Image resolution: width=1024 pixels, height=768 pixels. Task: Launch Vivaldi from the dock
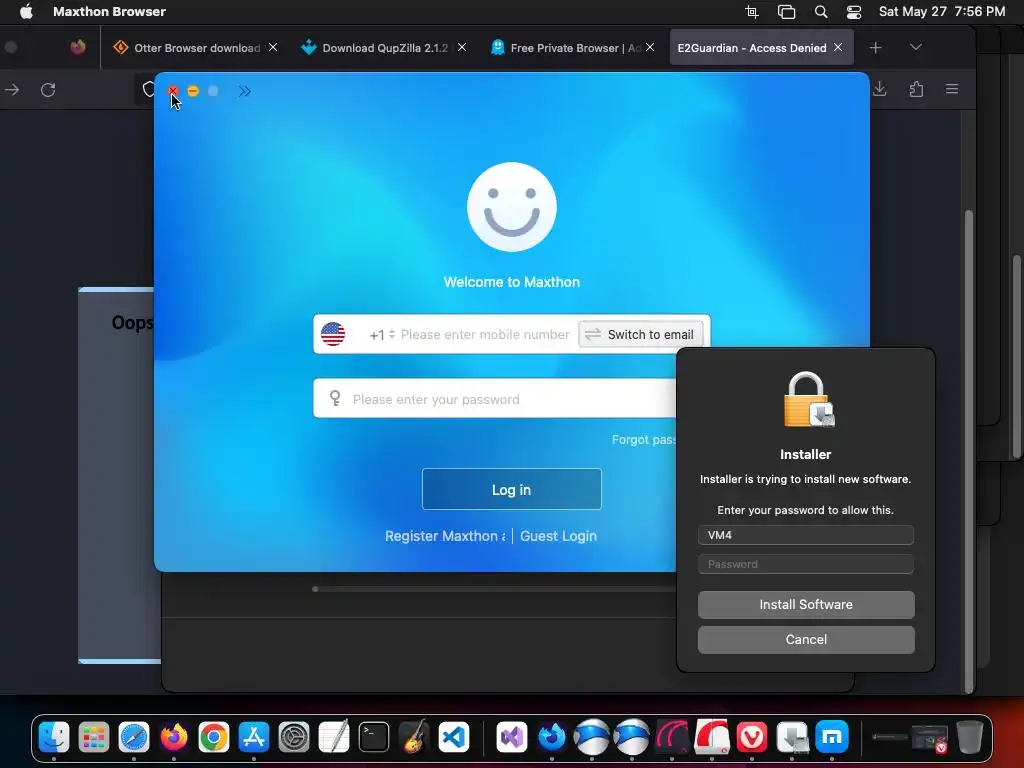click(x=752, y=737)
